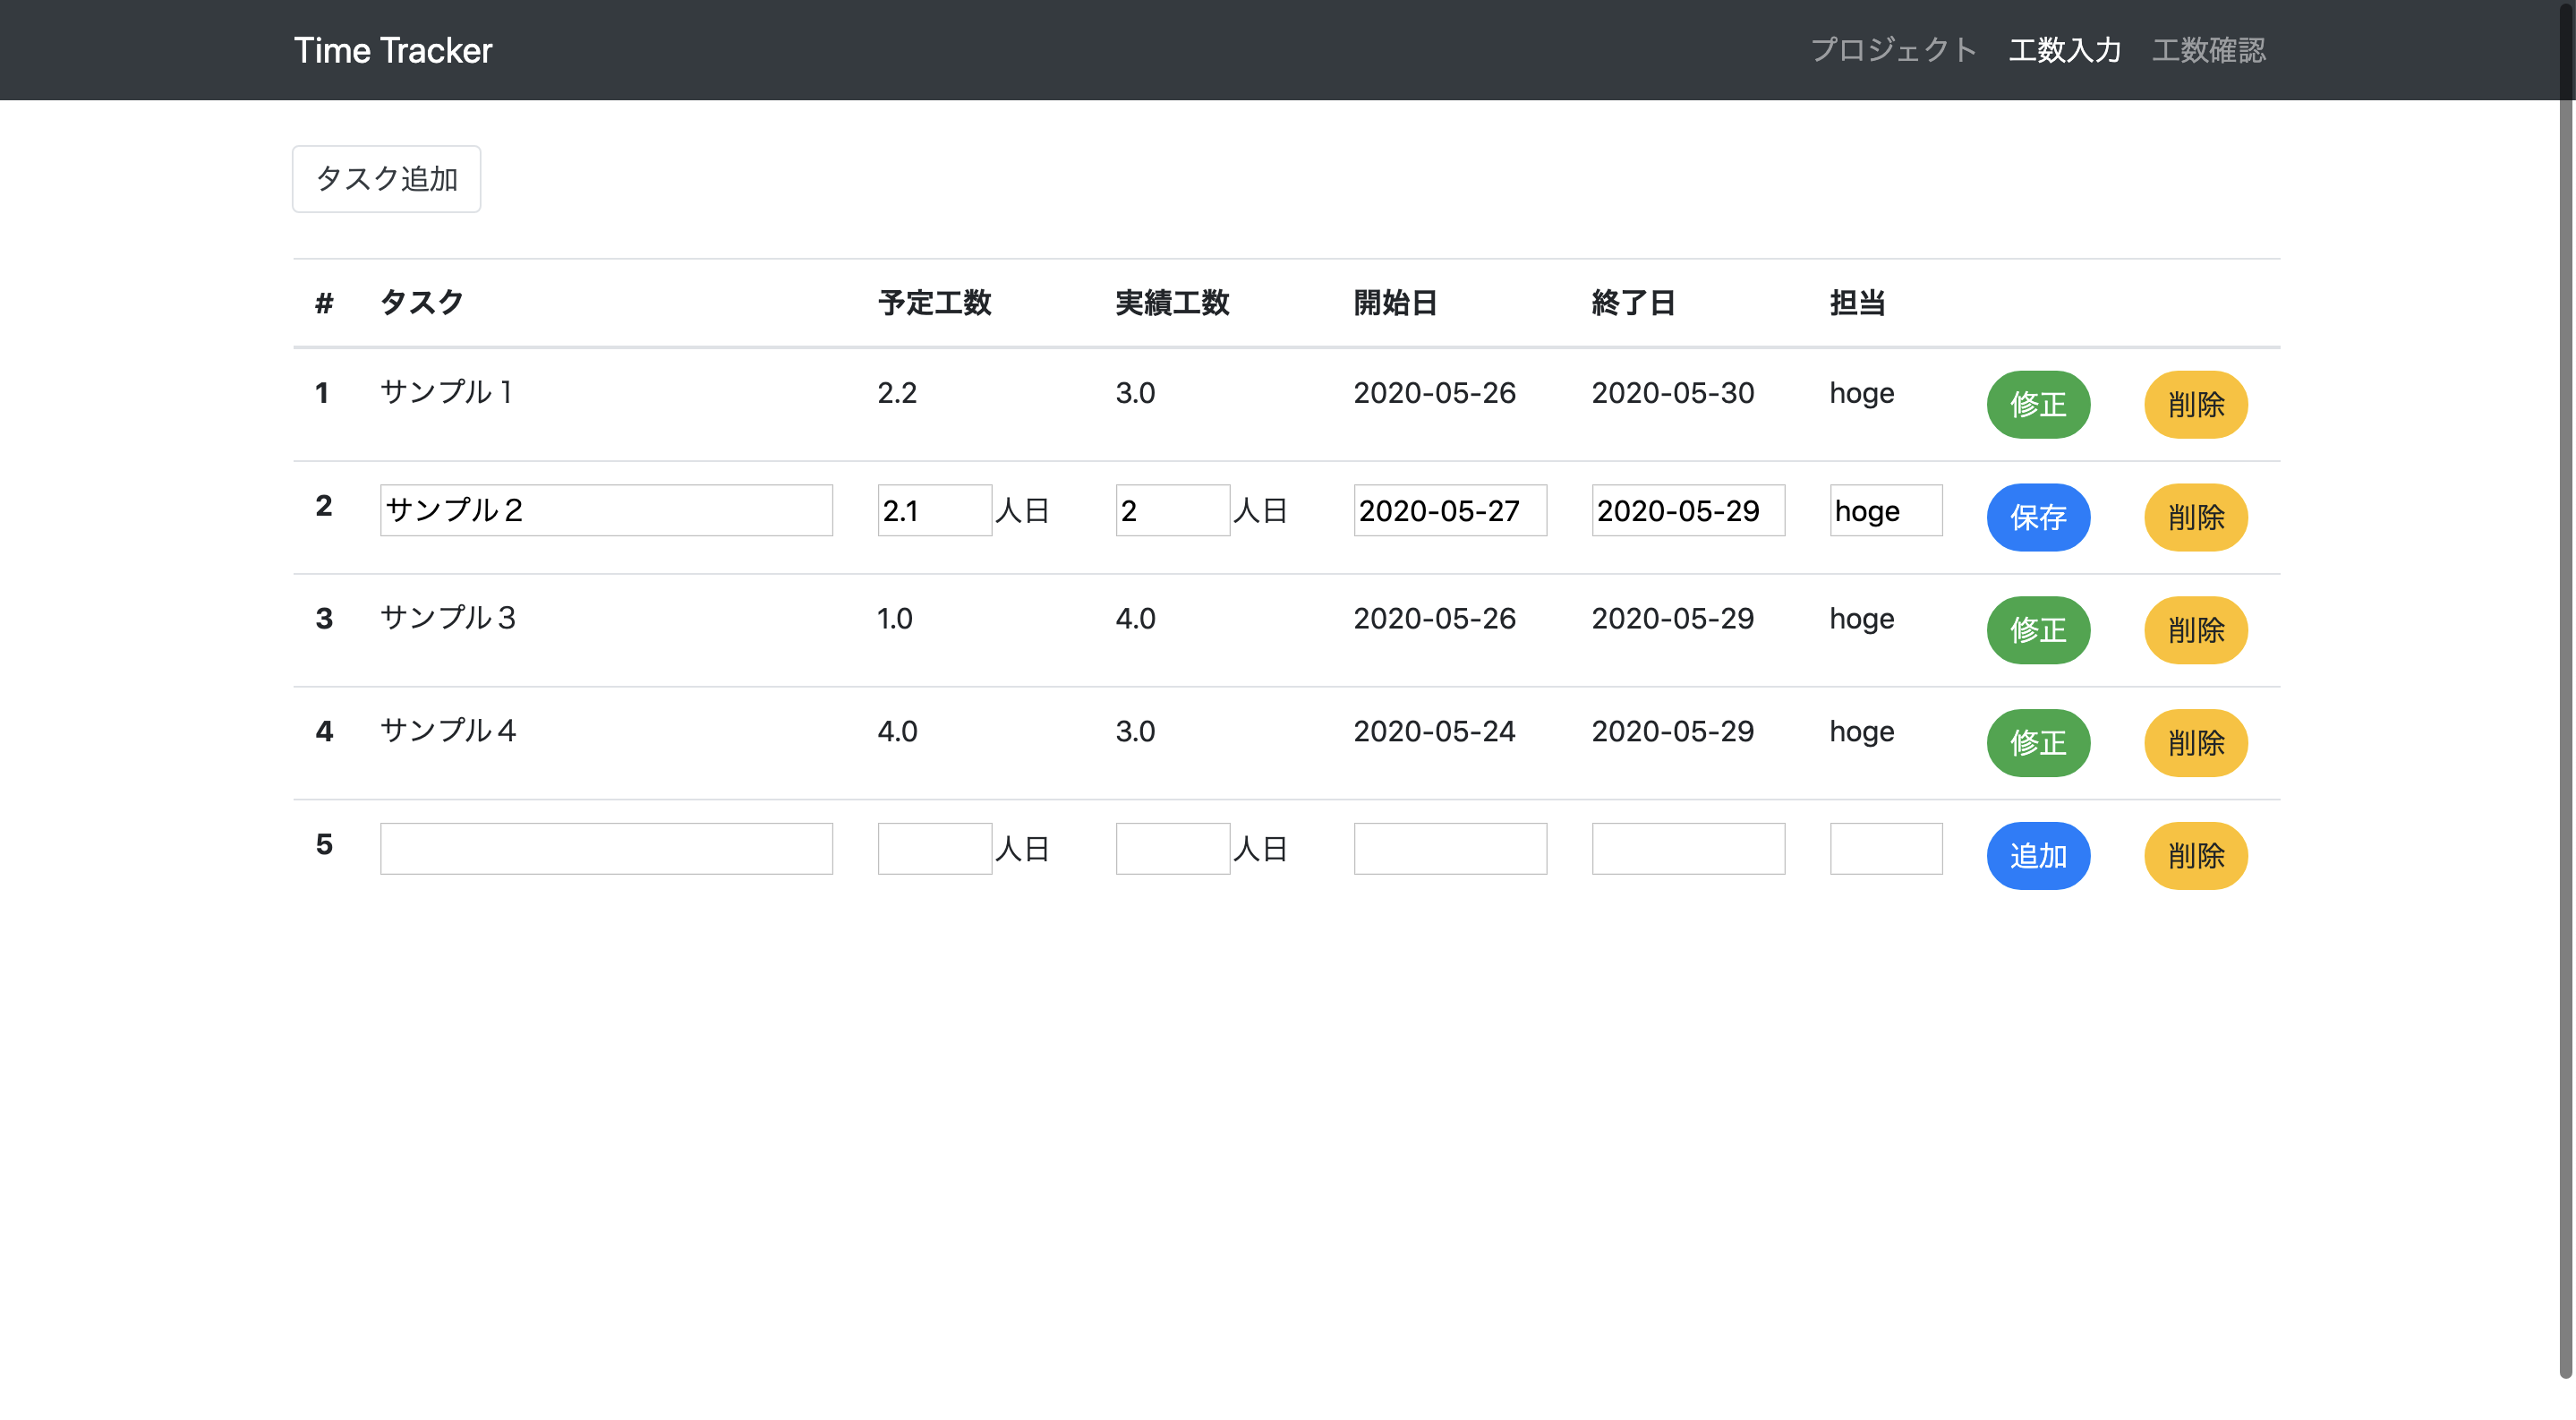Click 修正 button for サンプル 4
Image resolution: width=2576 pixels, height=1420 pixels.
point(2038,743)
